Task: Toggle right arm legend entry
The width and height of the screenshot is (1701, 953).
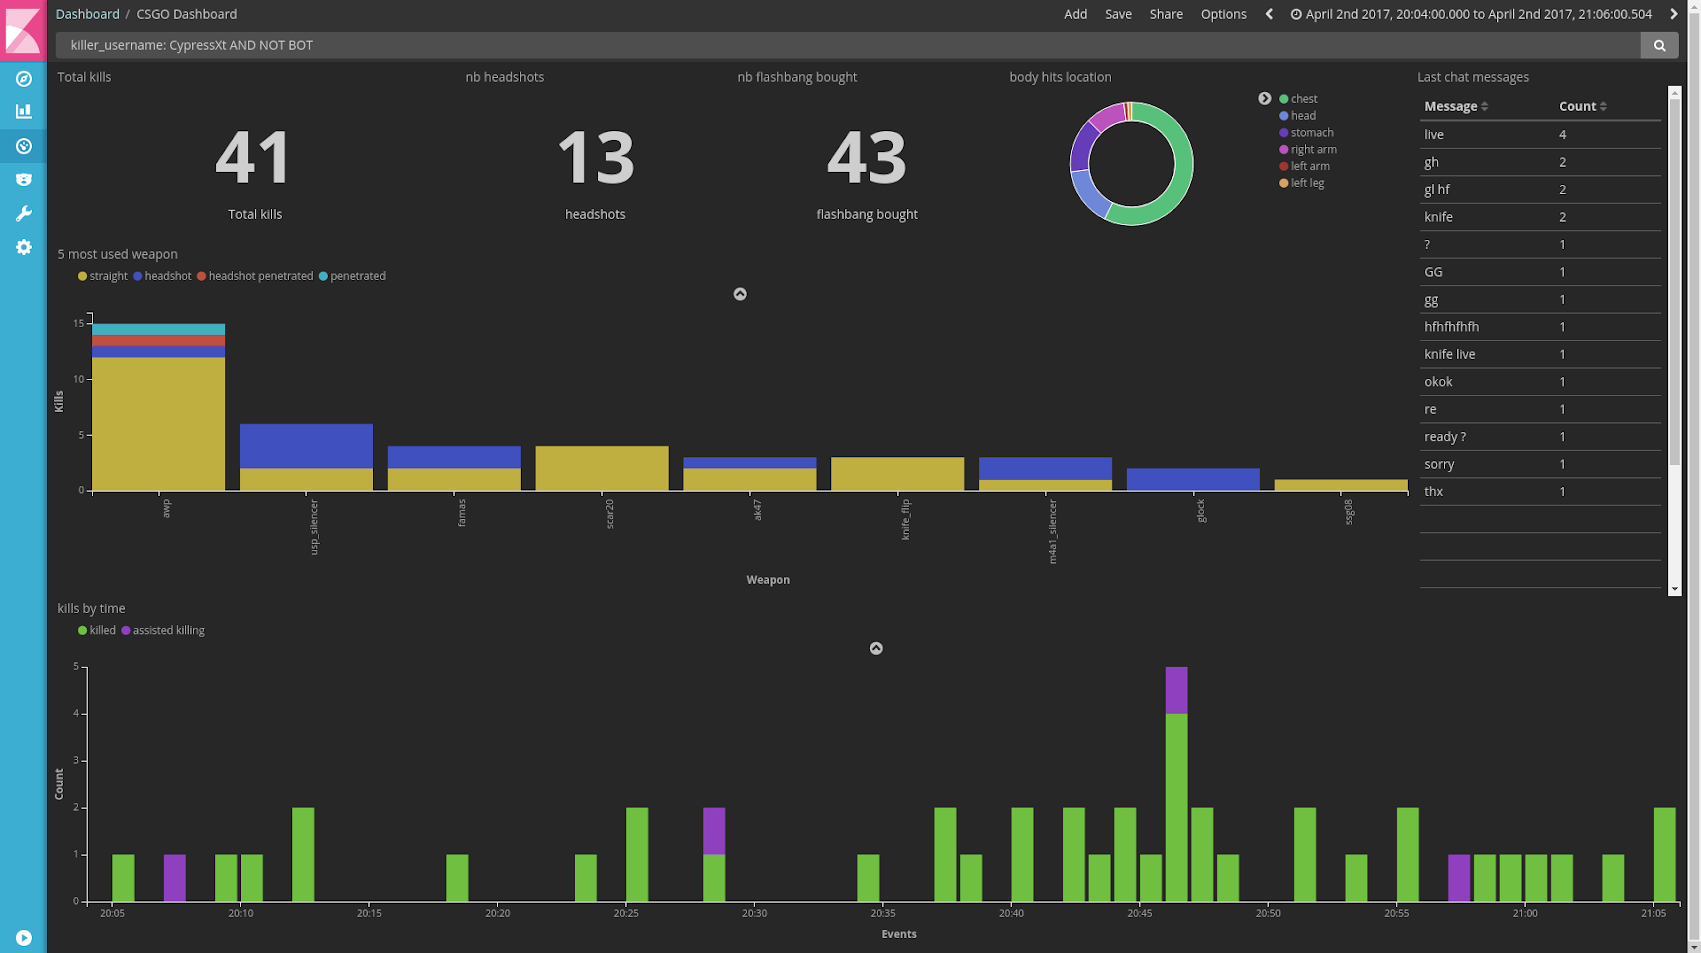Action: (x=1307, y=150)
